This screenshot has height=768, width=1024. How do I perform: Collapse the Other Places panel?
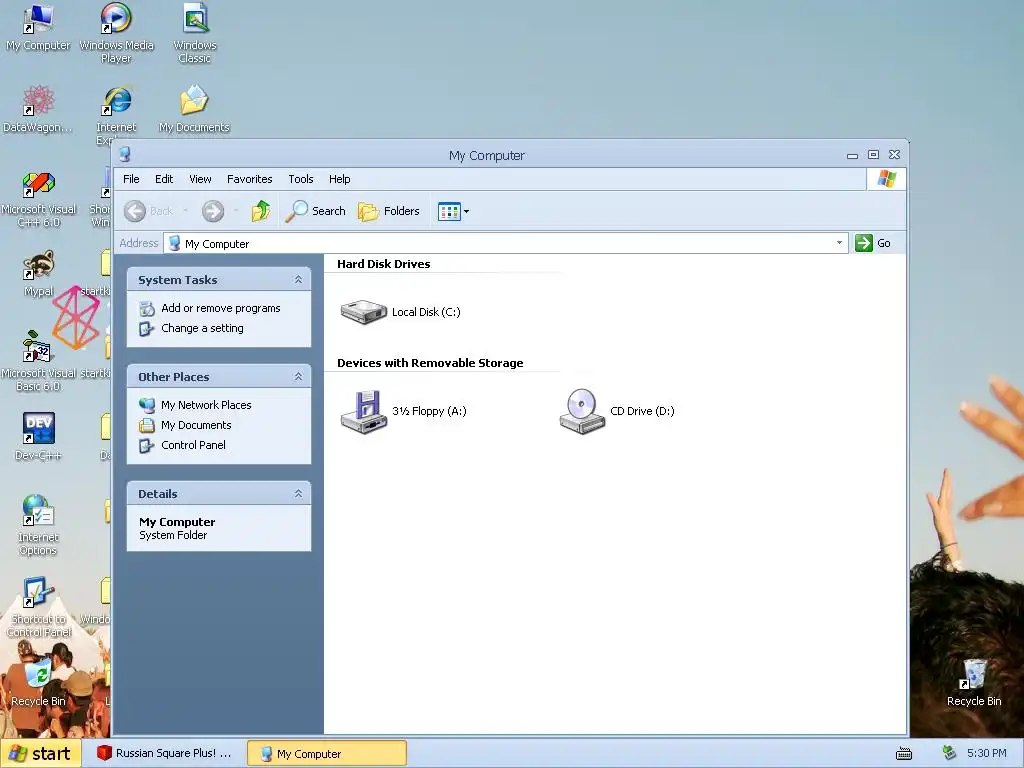coord(298,377)
